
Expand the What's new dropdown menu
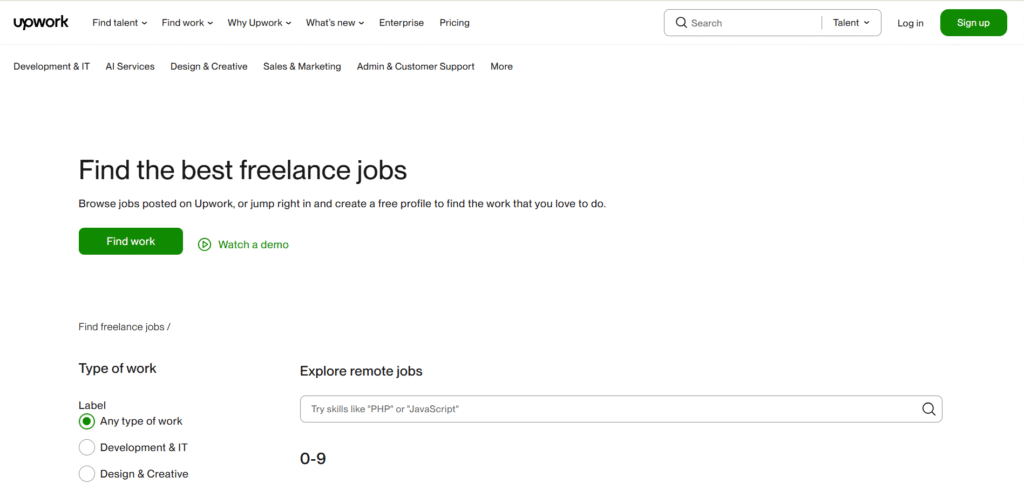pyautogui.click(x=335, y=23)
